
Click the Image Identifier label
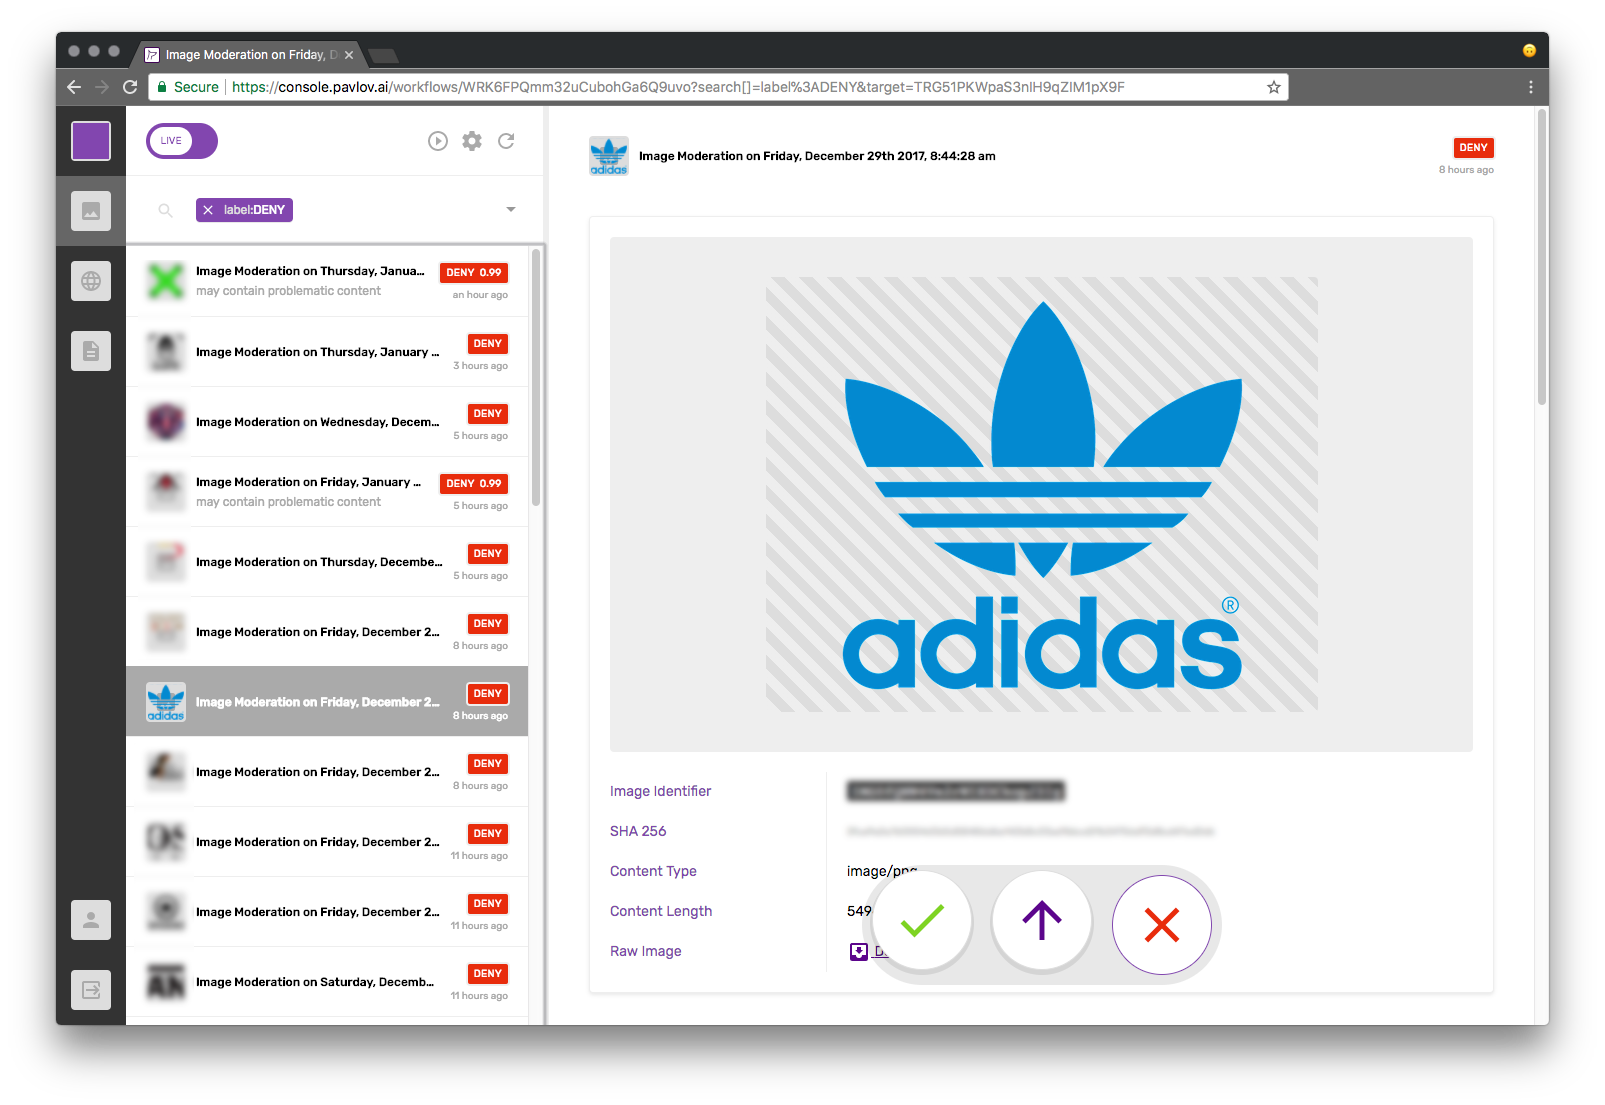660,791
